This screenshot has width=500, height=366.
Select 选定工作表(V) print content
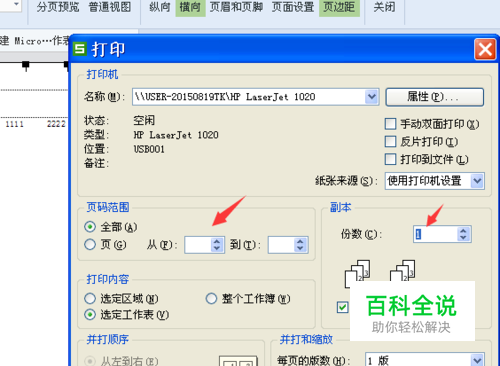[90, 314]
